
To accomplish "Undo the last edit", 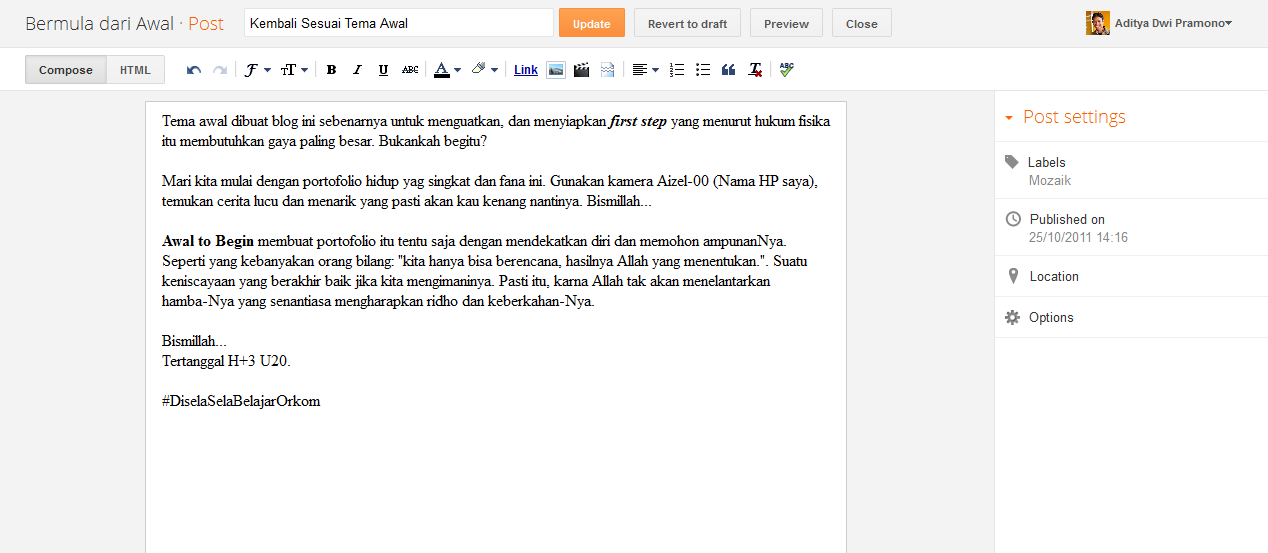I will (x=194, y=70).
